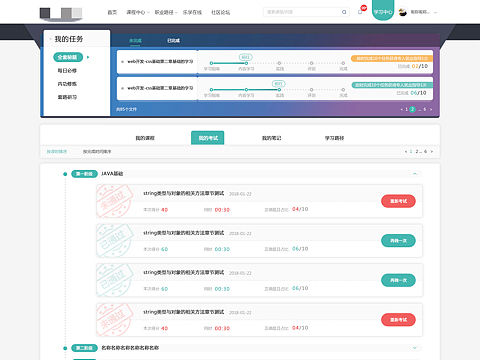Click the orange reward banner on first task
The image size is (480, 360).
coord(392,58)
